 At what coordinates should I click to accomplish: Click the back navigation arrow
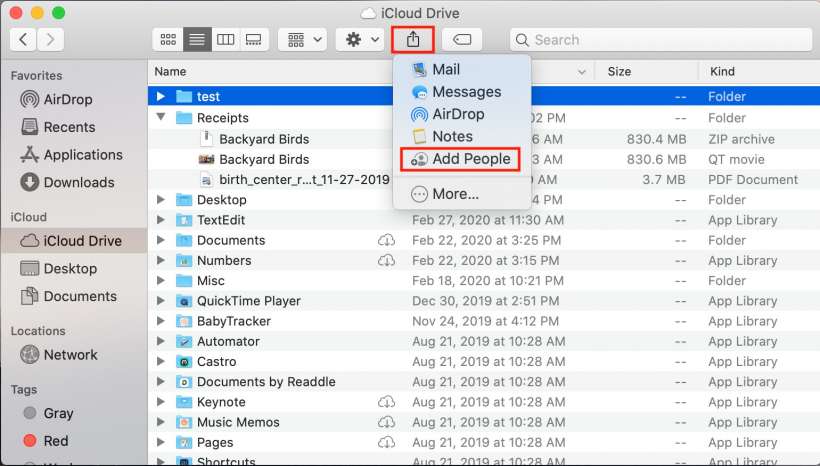[23, 40]
